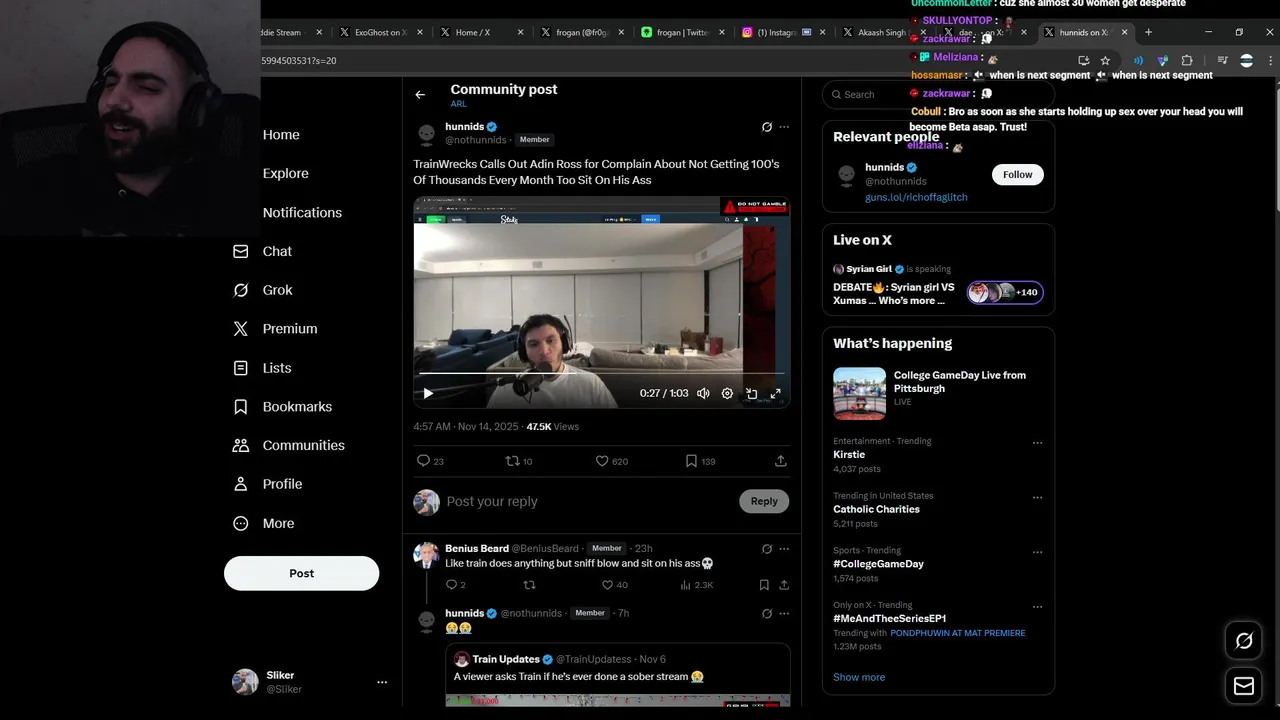This screenshot has width=1280, height=720.
Task: Share Benius Beard's reply
Action: pos(784,585)
